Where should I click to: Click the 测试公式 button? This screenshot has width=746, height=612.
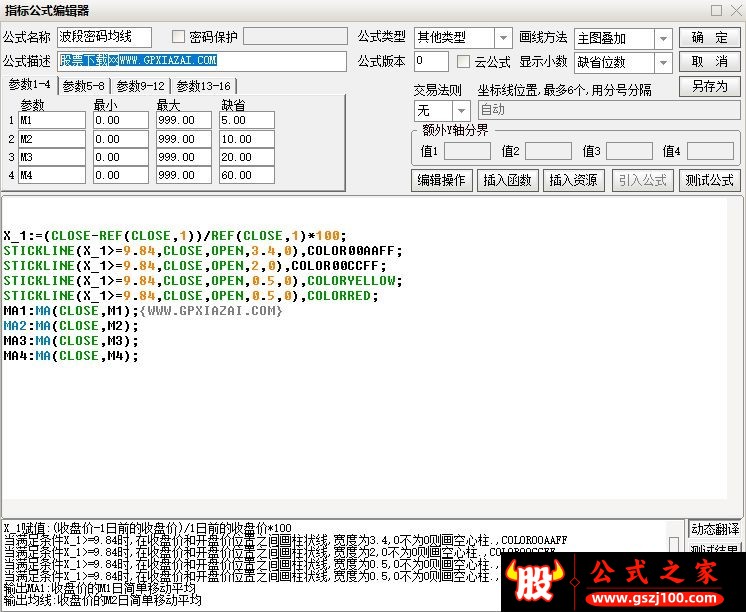709,180
